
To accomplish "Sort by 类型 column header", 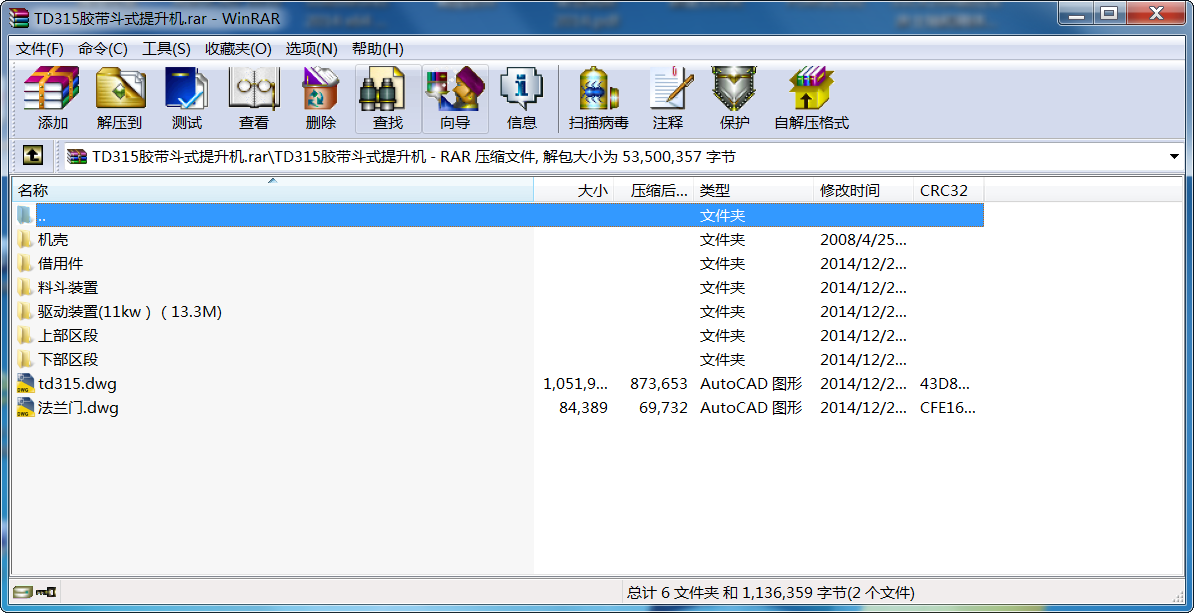I will (x=754, y=190).
